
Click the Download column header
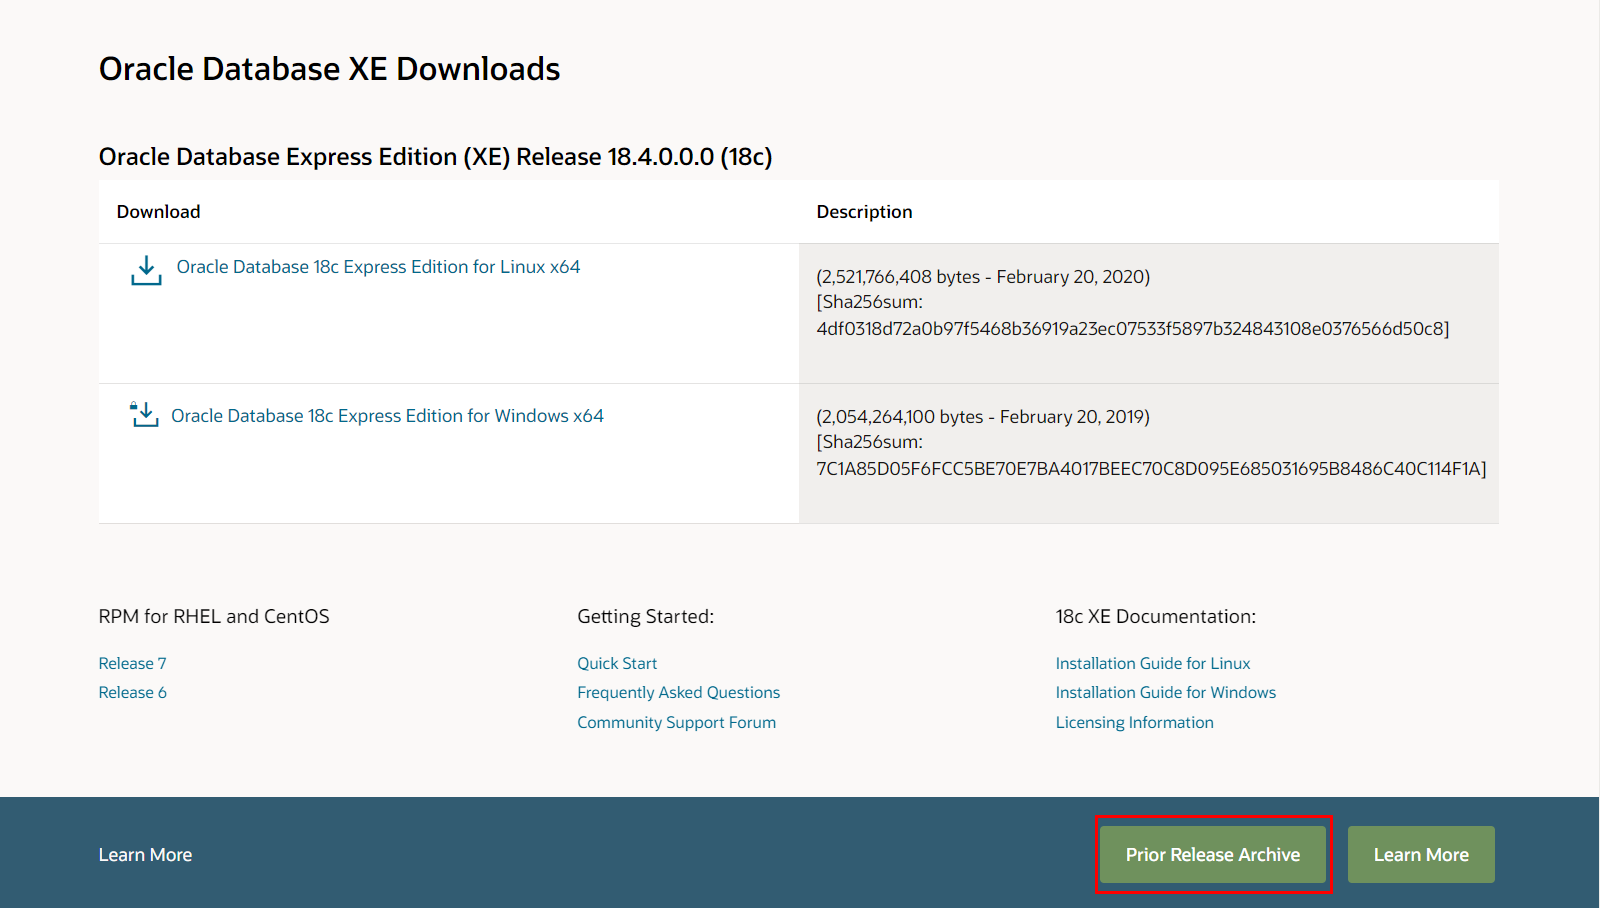click(x=159, y=212)
